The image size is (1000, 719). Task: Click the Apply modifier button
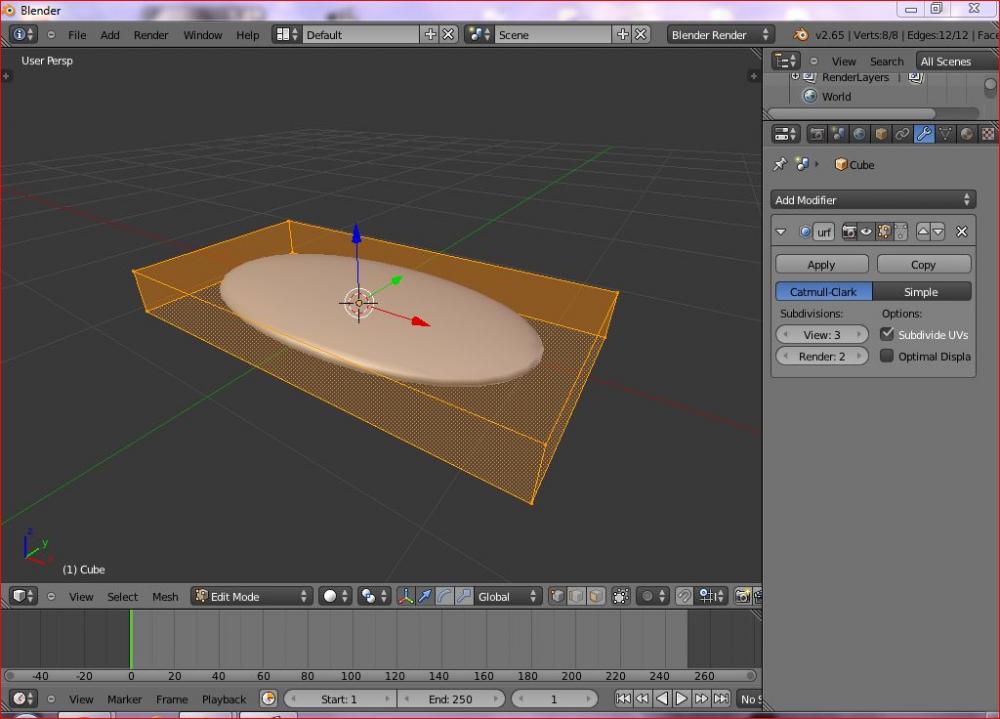click(821, 265)
